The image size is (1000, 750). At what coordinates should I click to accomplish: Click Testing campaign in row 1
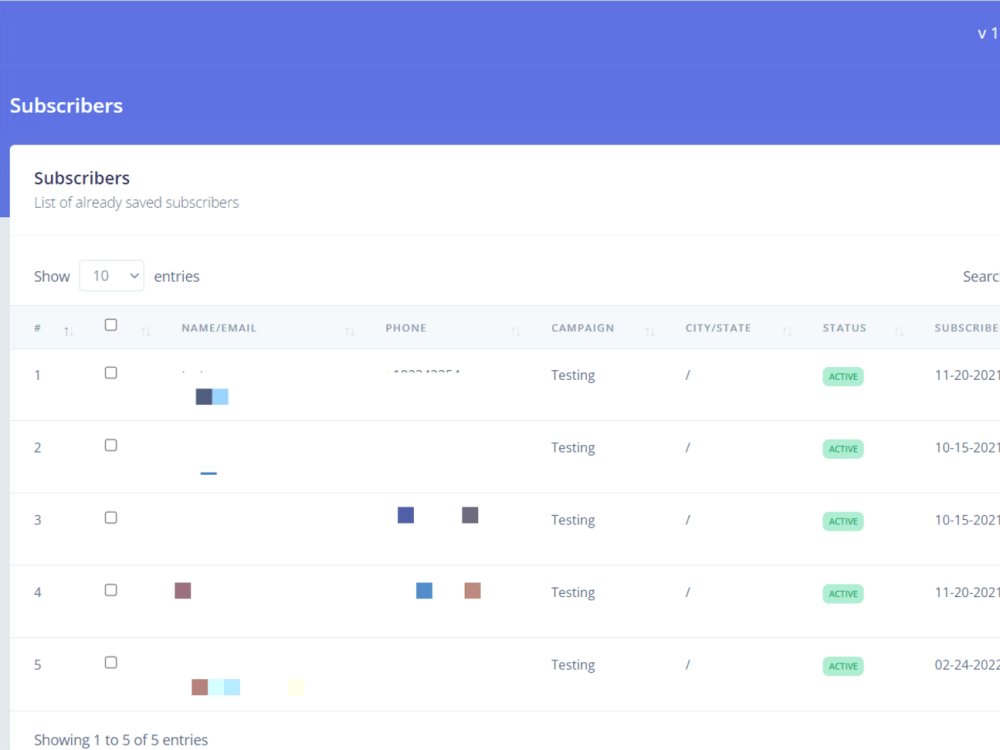pyautogui.click(x=573, y=375)
